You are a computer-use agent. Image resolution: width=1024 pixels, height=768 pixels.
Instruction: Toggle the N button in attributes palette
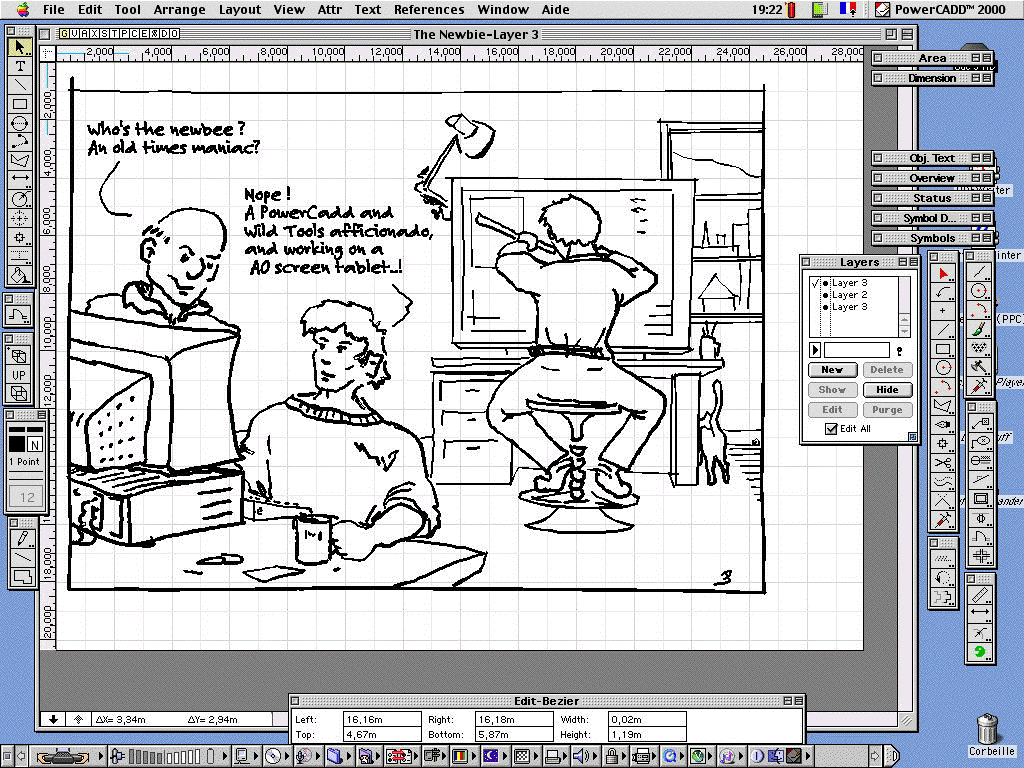point(35,445)
